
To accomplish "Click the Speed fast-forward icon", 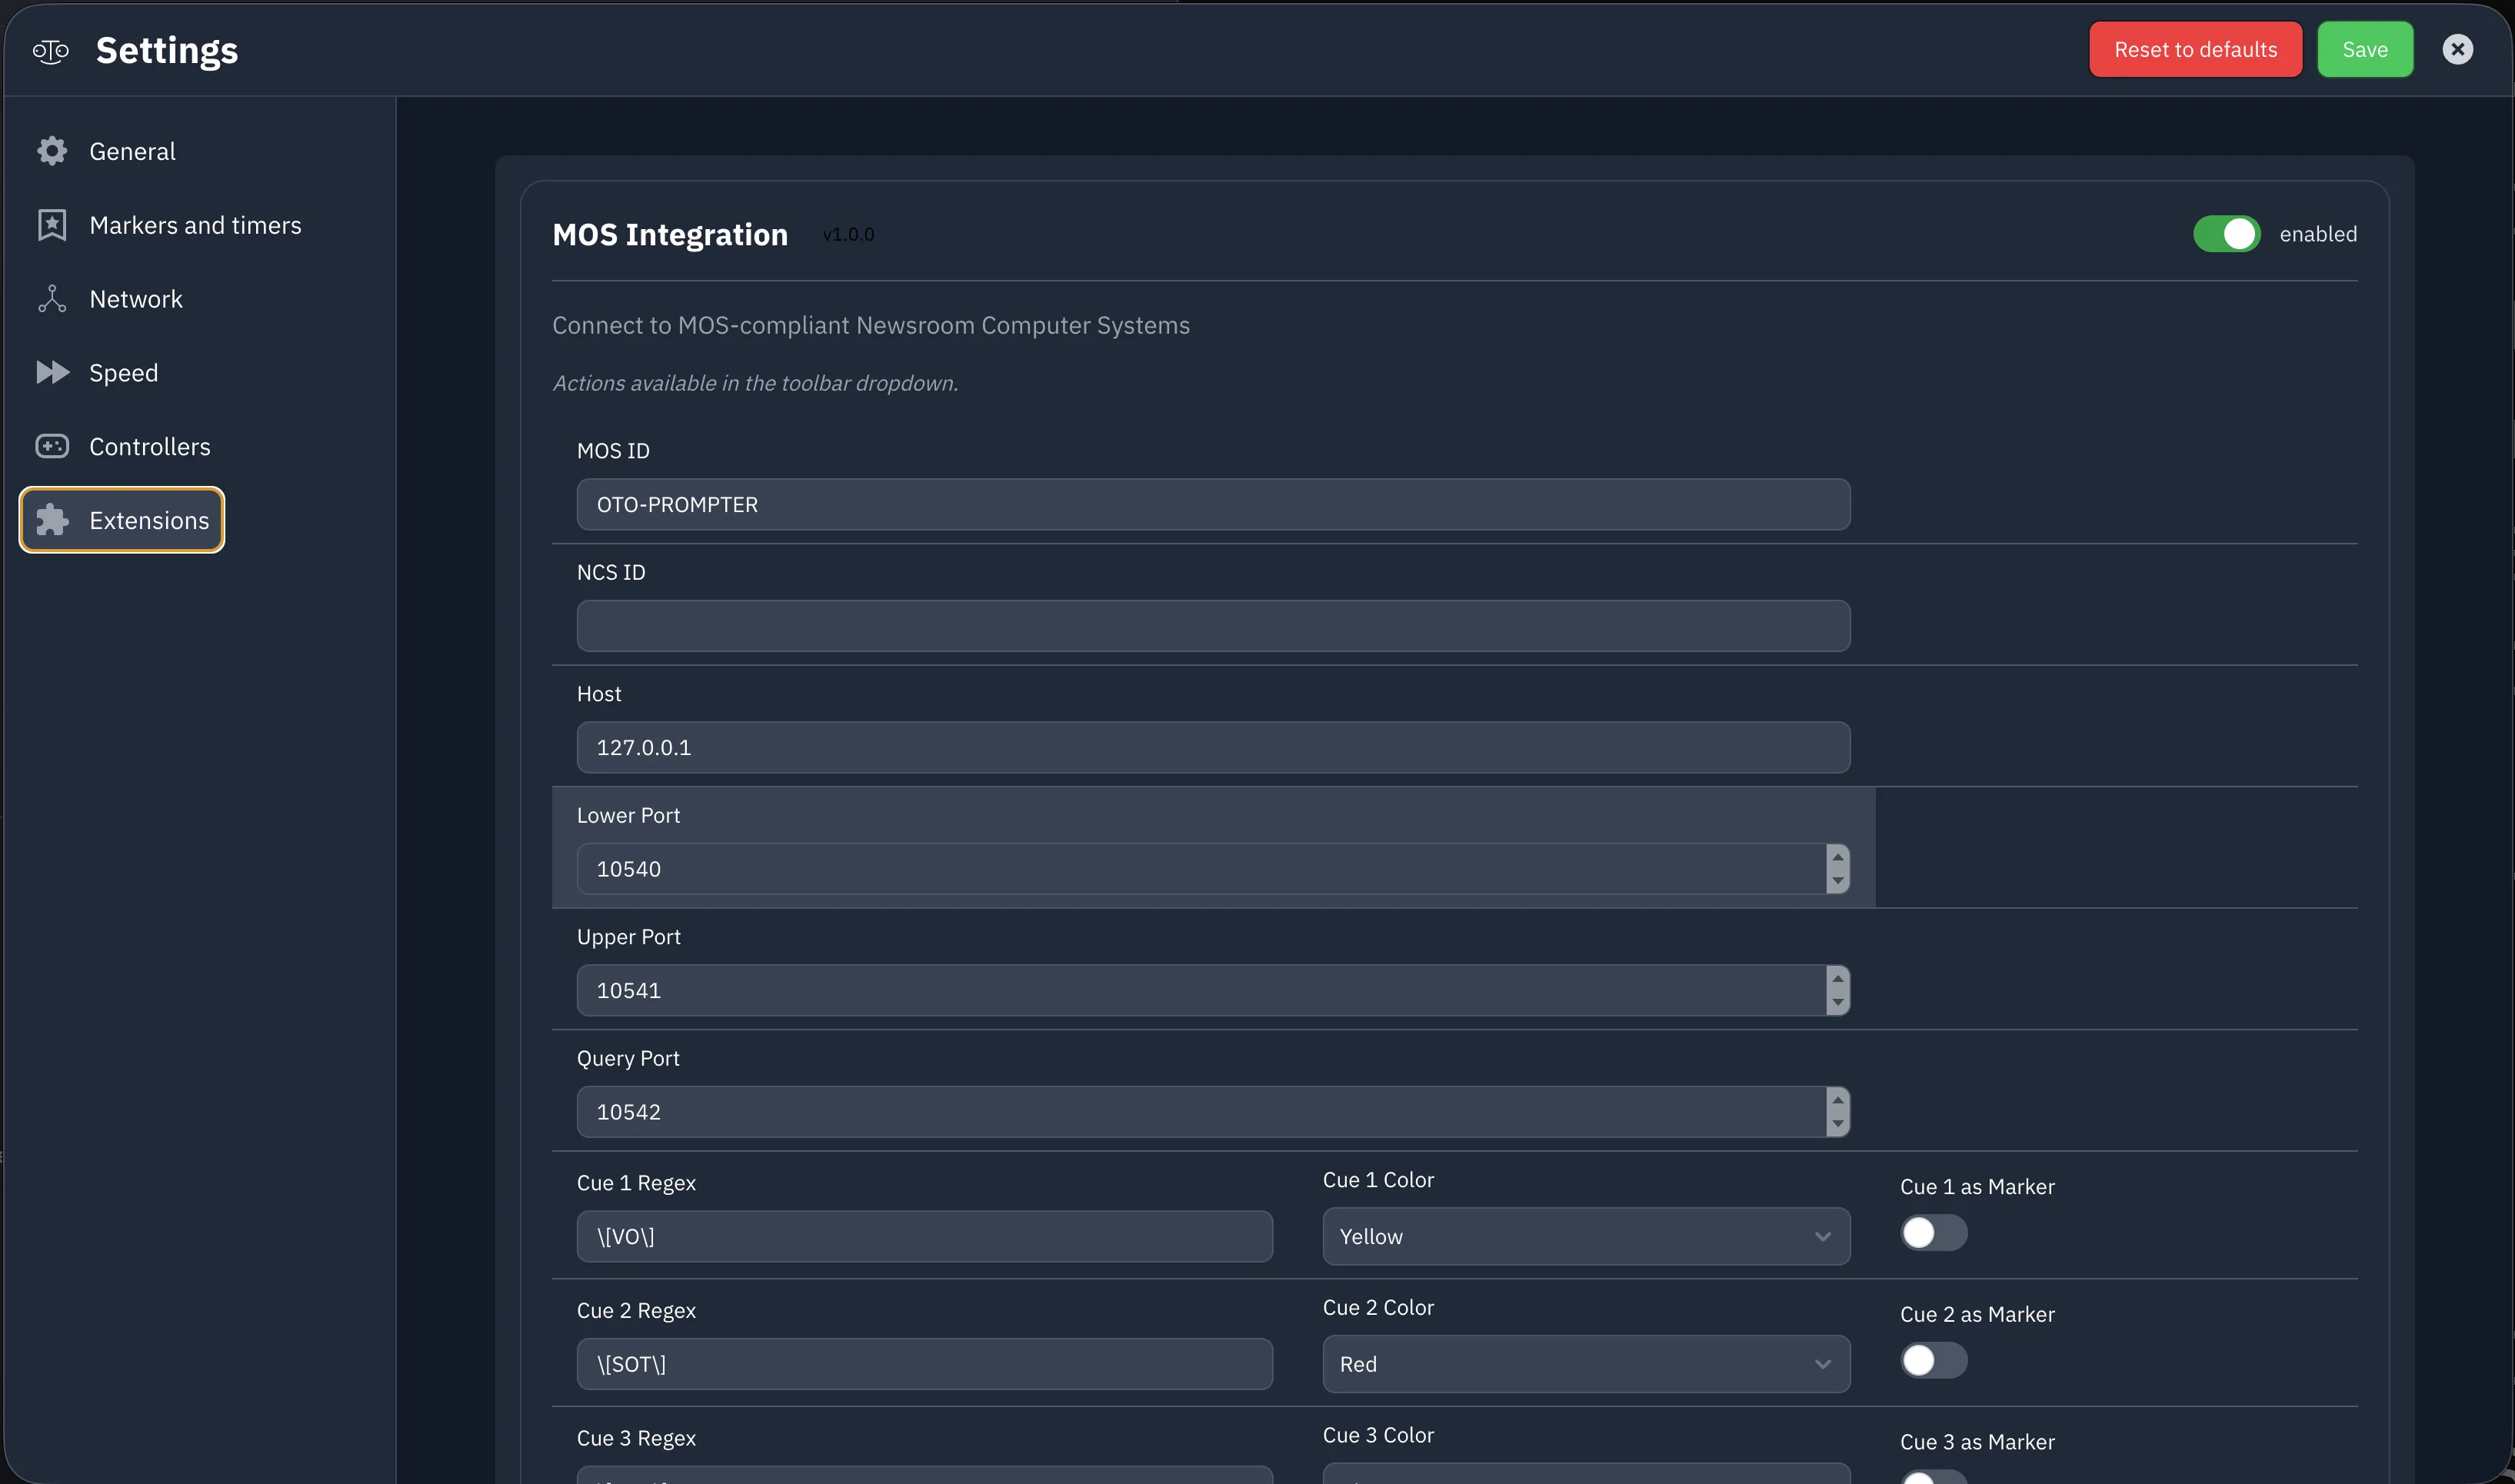I will point(52,372).
